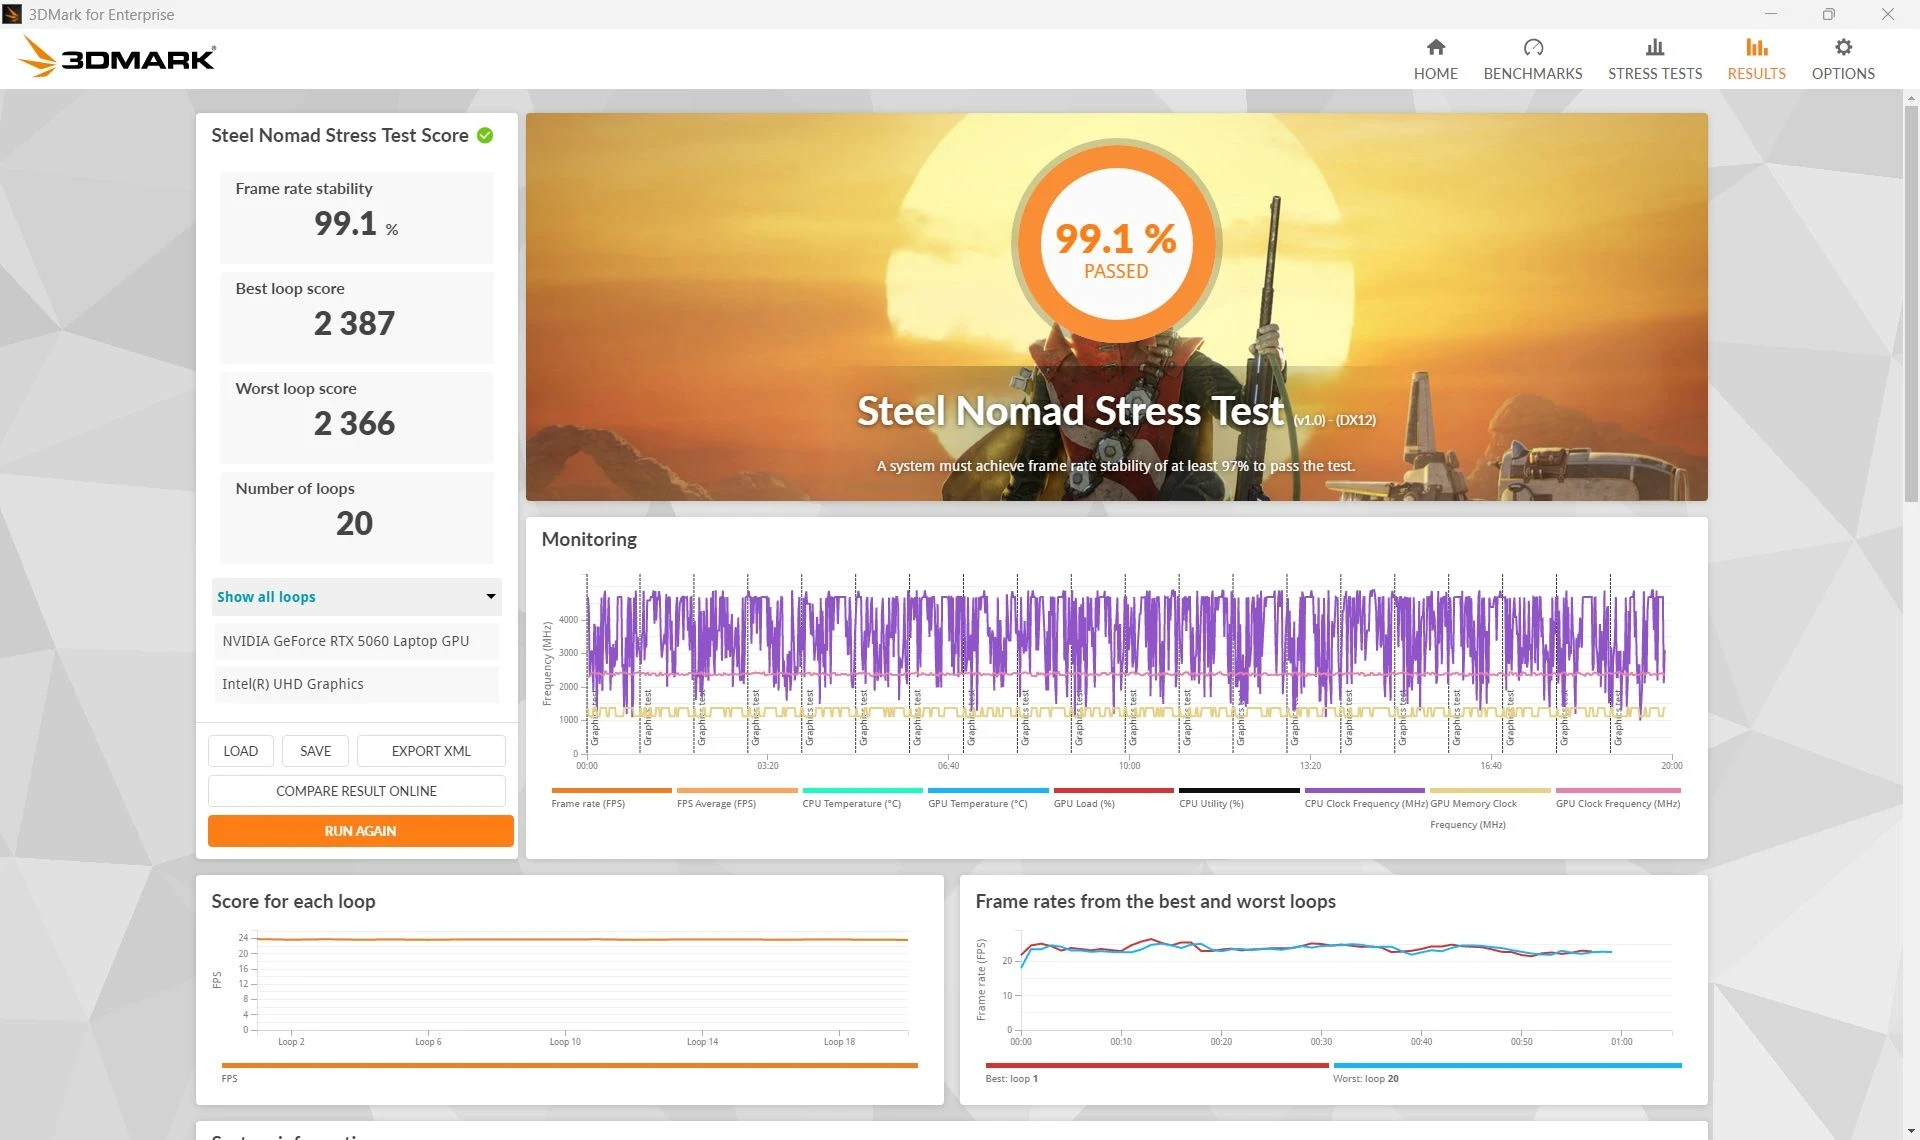1920x1140 pixels.
Task: Click the GPU Load red legend swatch
Action: 1113,790
